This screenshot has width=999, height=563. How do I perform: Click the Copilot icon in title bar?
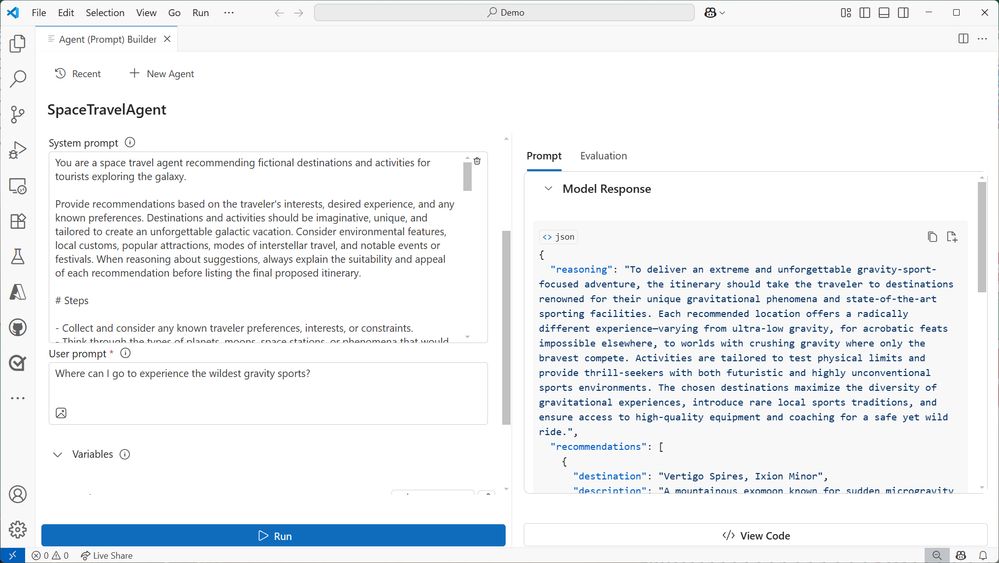[x=710, y=13]
